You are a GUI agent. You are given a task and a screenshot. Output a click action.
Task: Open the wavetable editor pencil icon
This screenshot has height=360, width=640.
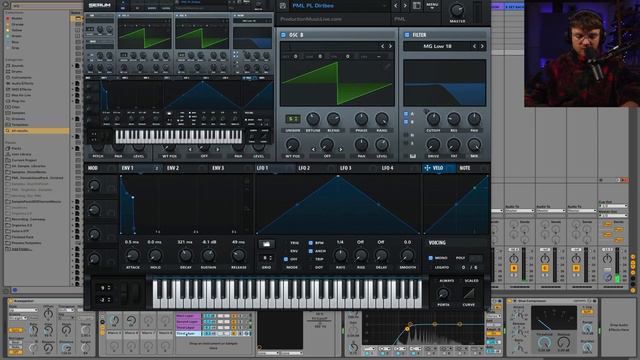387,66
